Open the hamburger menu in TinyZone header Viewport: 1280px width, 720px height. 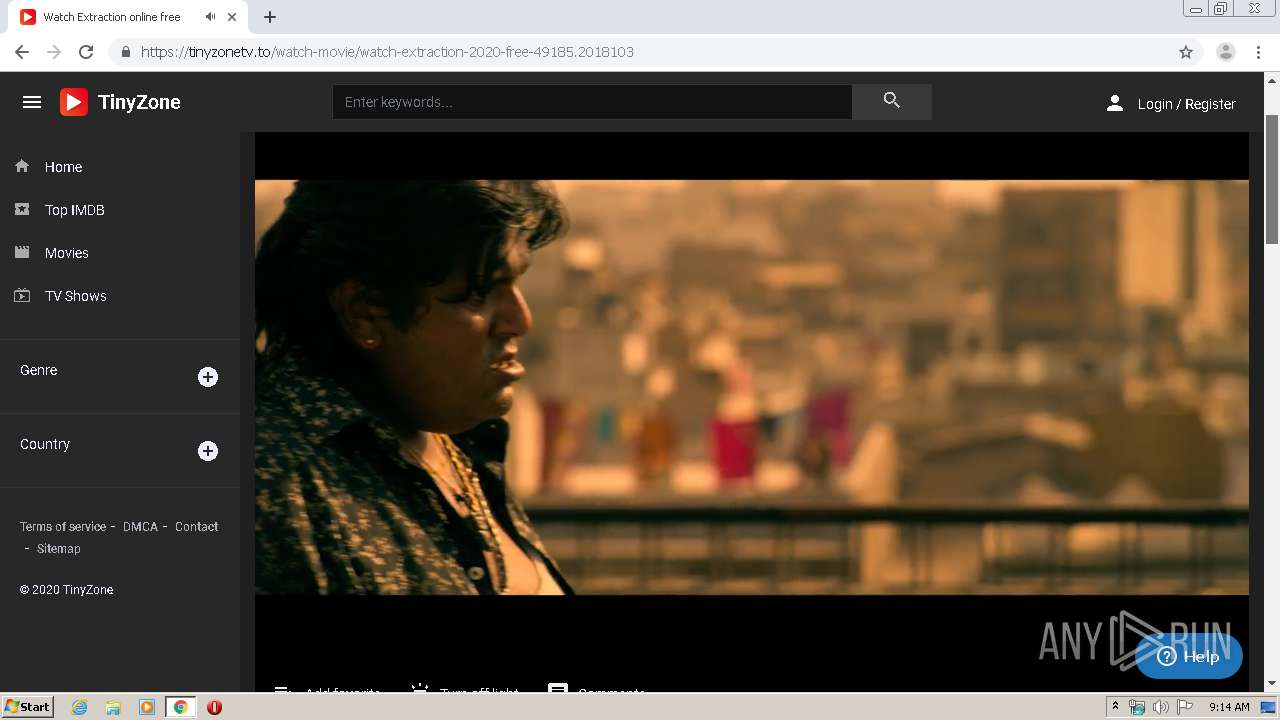32,102
